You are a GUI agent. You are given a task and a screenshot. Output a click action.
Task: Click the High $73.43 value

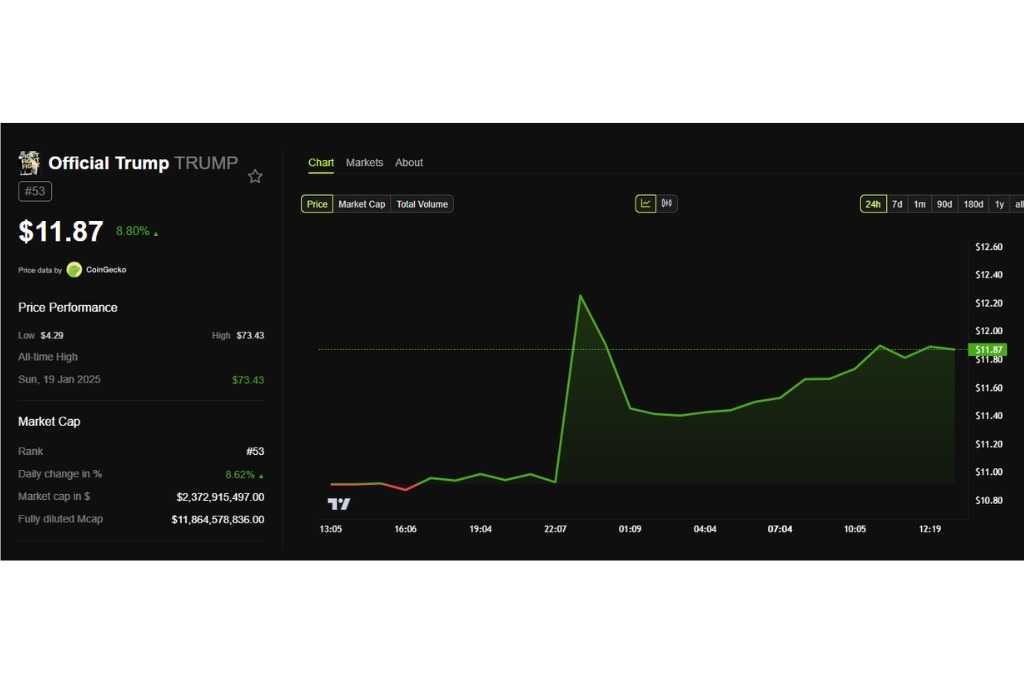coord(250,336)
